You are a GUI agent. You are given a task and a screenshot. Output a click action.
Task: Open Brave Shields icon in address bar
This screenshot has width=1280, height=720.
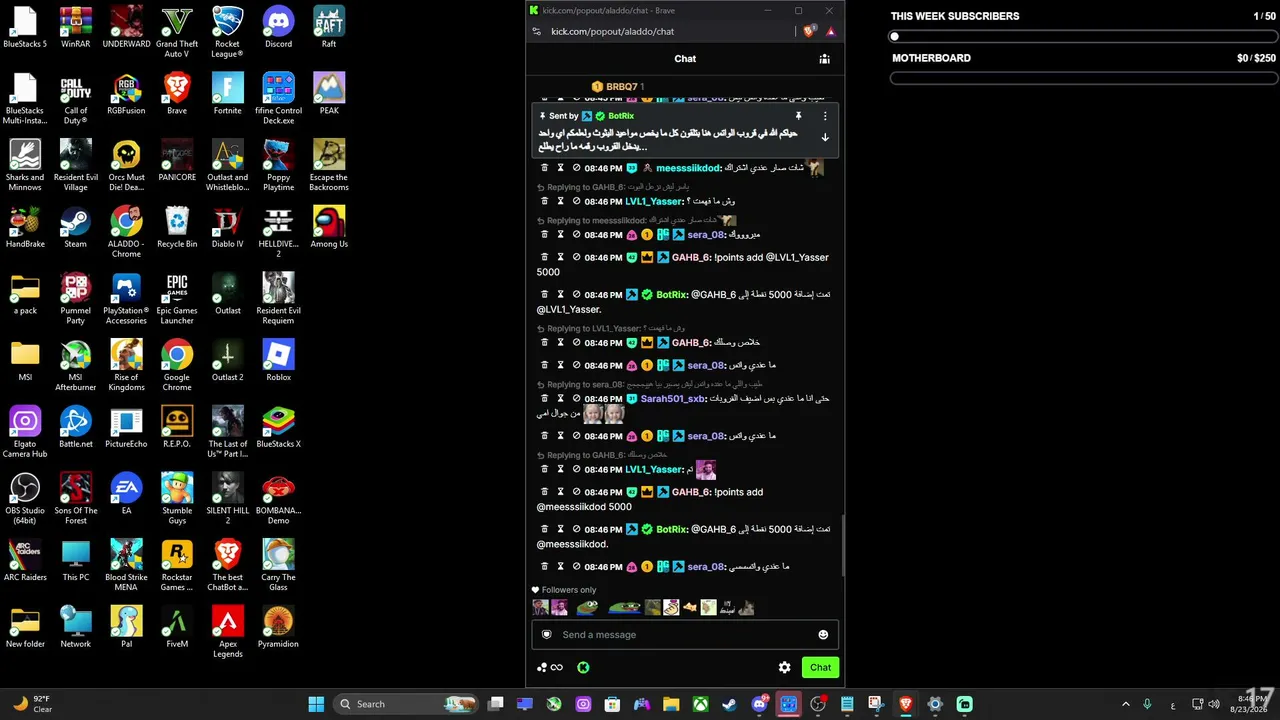810,31
